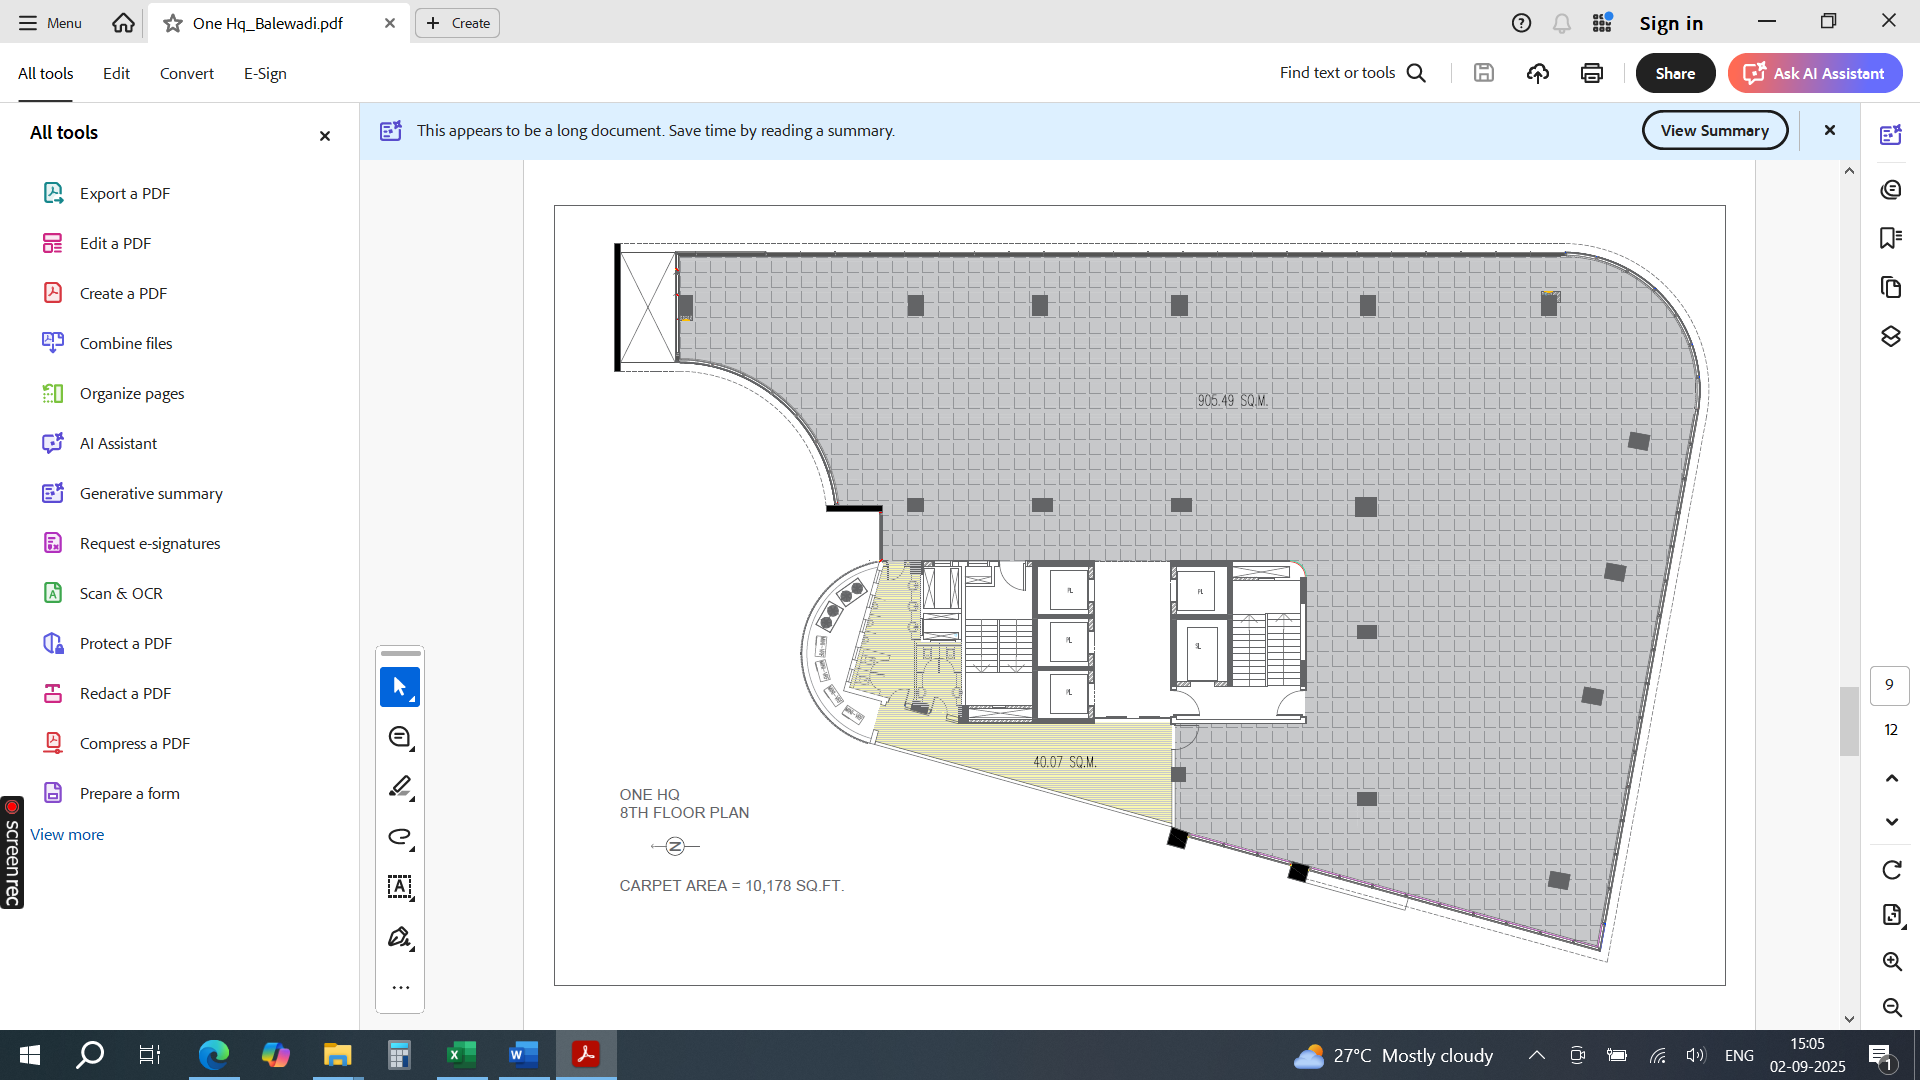Click the View Summary button
This screenshot has height=1080, width=1920.
click(1714, 130)
